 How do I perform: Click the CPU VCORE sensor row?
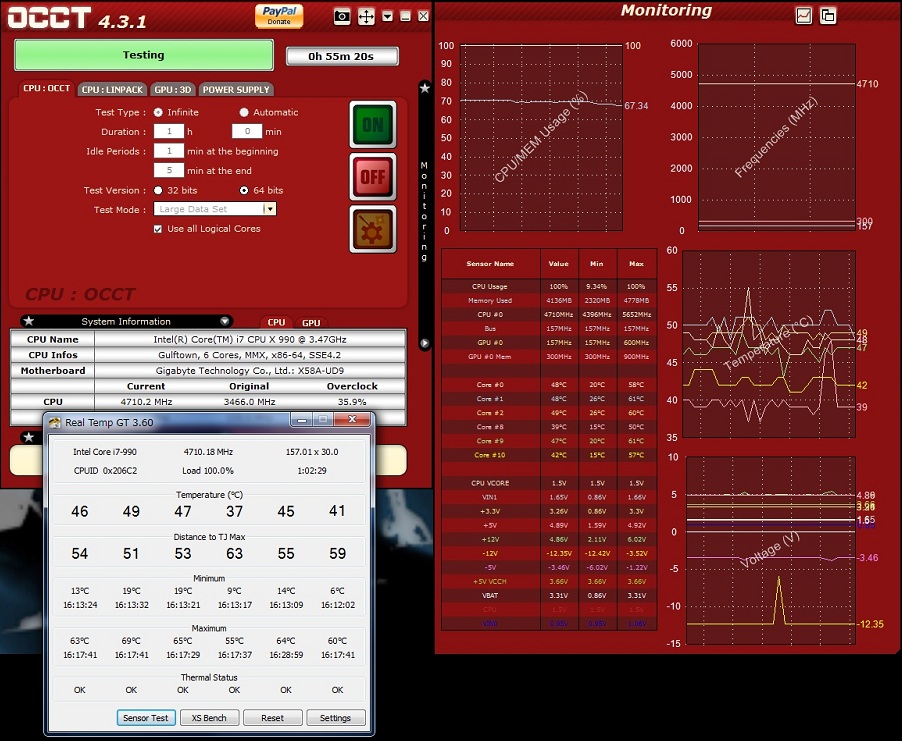click(549, 483)
